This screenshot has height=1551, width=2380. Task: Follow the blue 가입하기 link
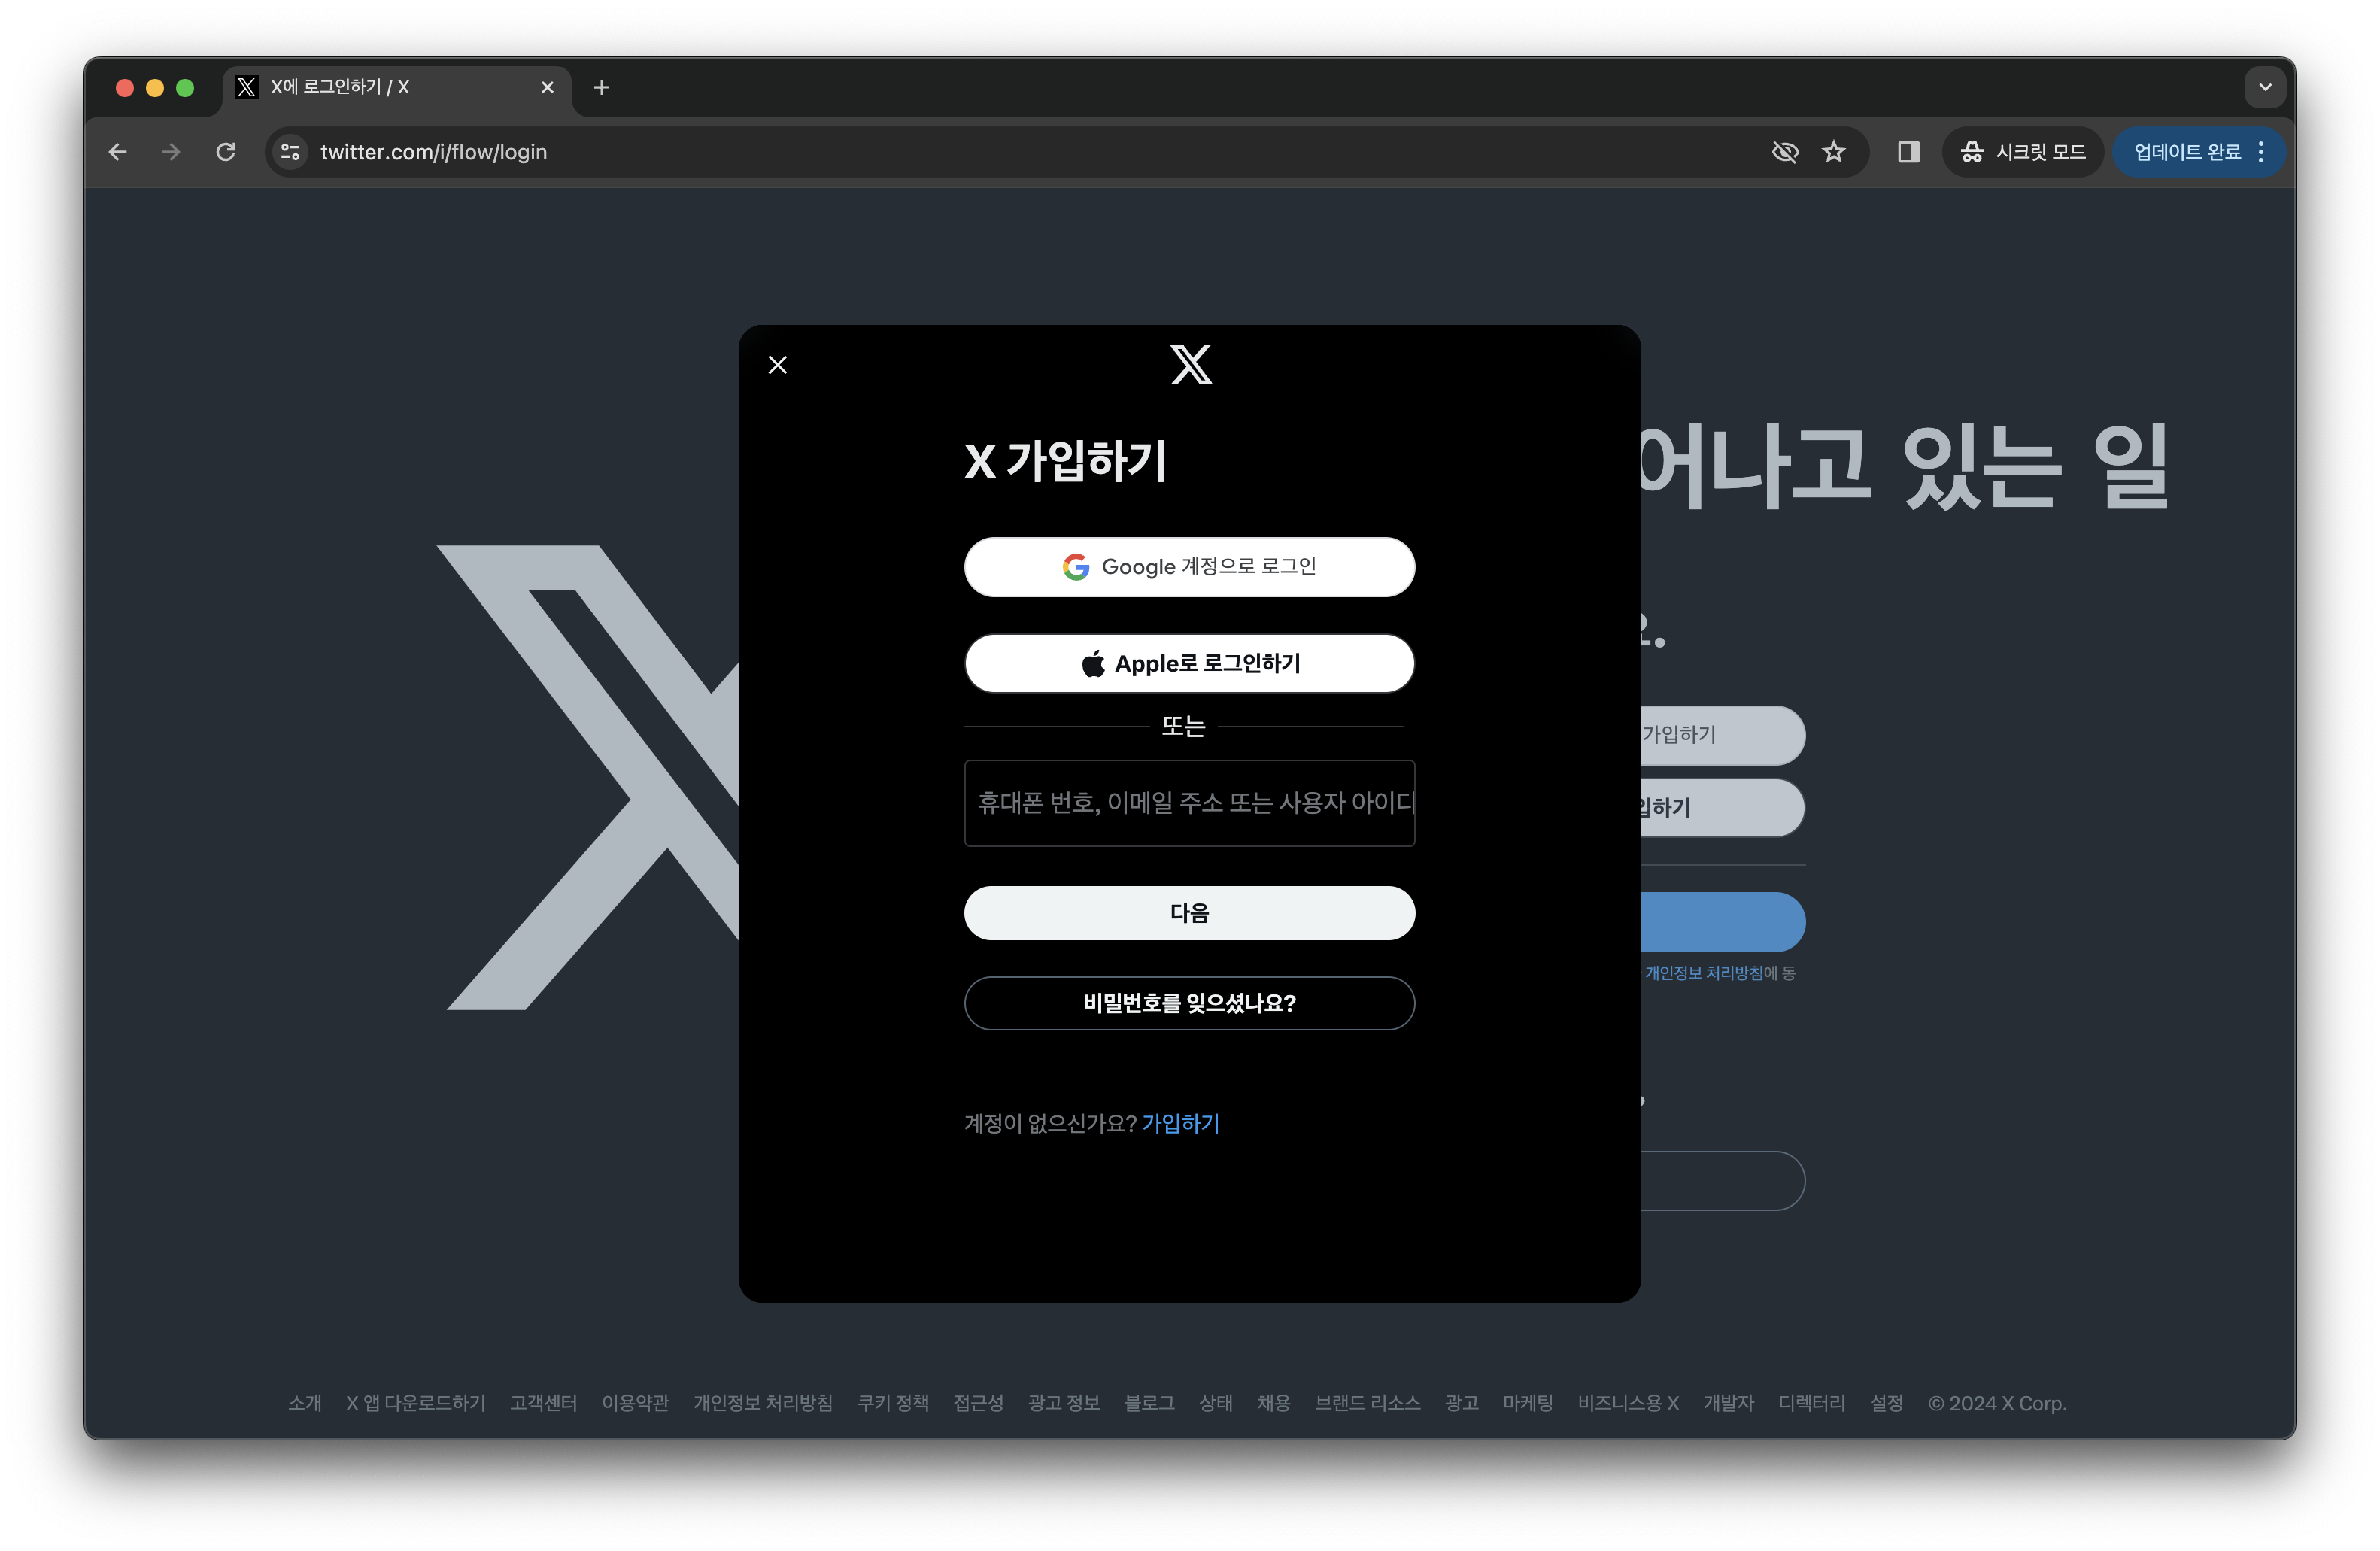pyautogui.click(x=1180, y=1123)
